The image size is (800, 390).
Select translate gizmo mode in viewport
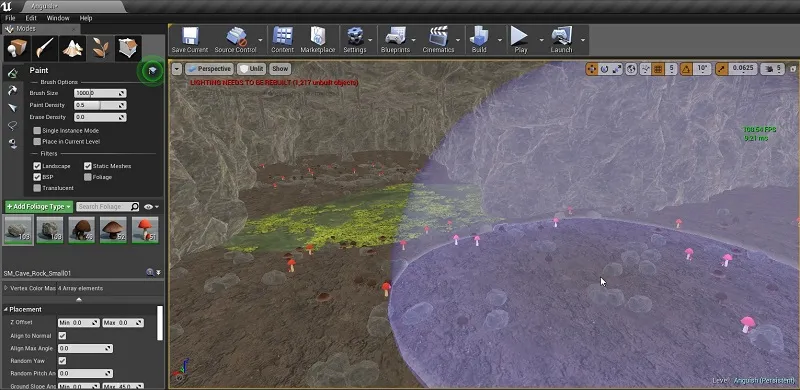click(592, 68)
